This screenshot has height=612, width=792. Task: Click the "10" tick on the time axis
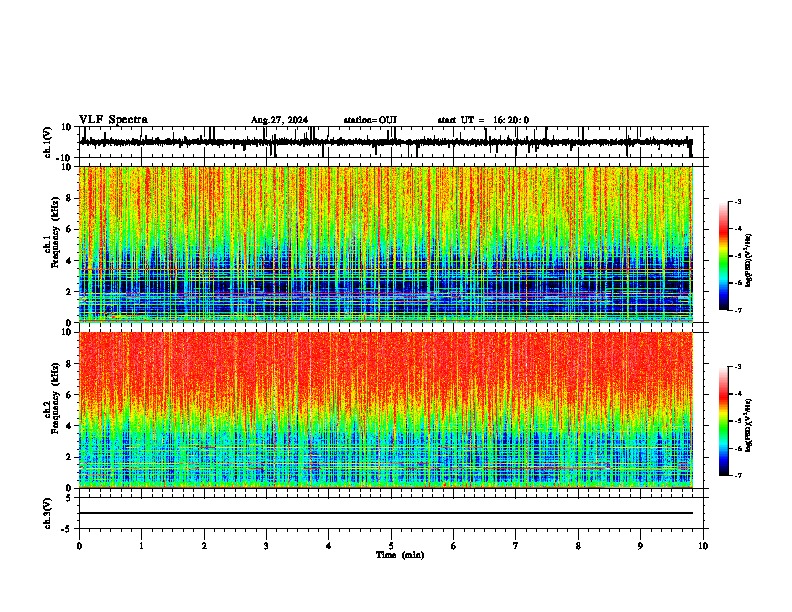pos(703,546)
